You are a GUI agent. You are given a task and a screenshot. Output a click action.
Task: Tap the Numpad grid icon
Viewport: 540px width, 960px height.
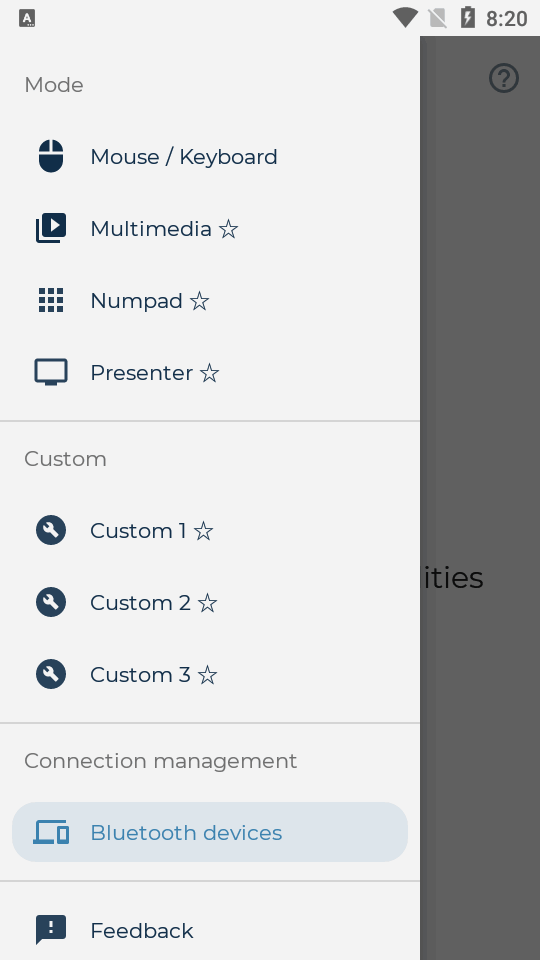51,300
